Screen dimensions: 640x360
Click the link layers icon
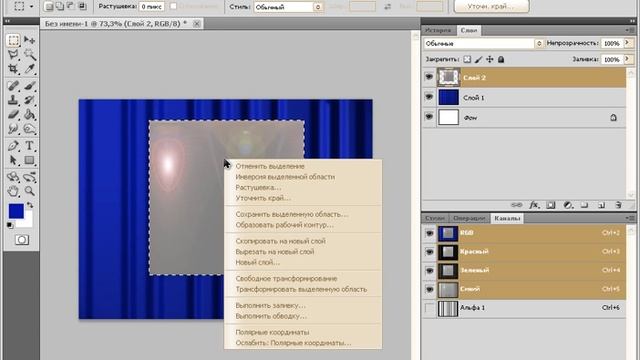(x=516, y=205)
